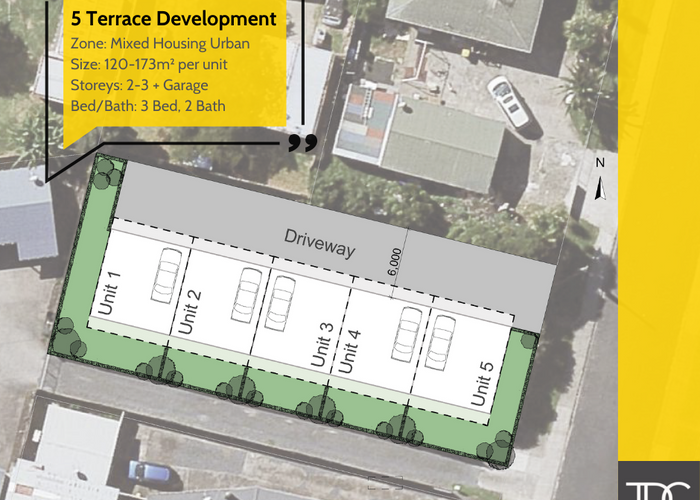This screenshot has width=700, height=500.
Task: Select the 'Unit 1' label
Action: 109,293
